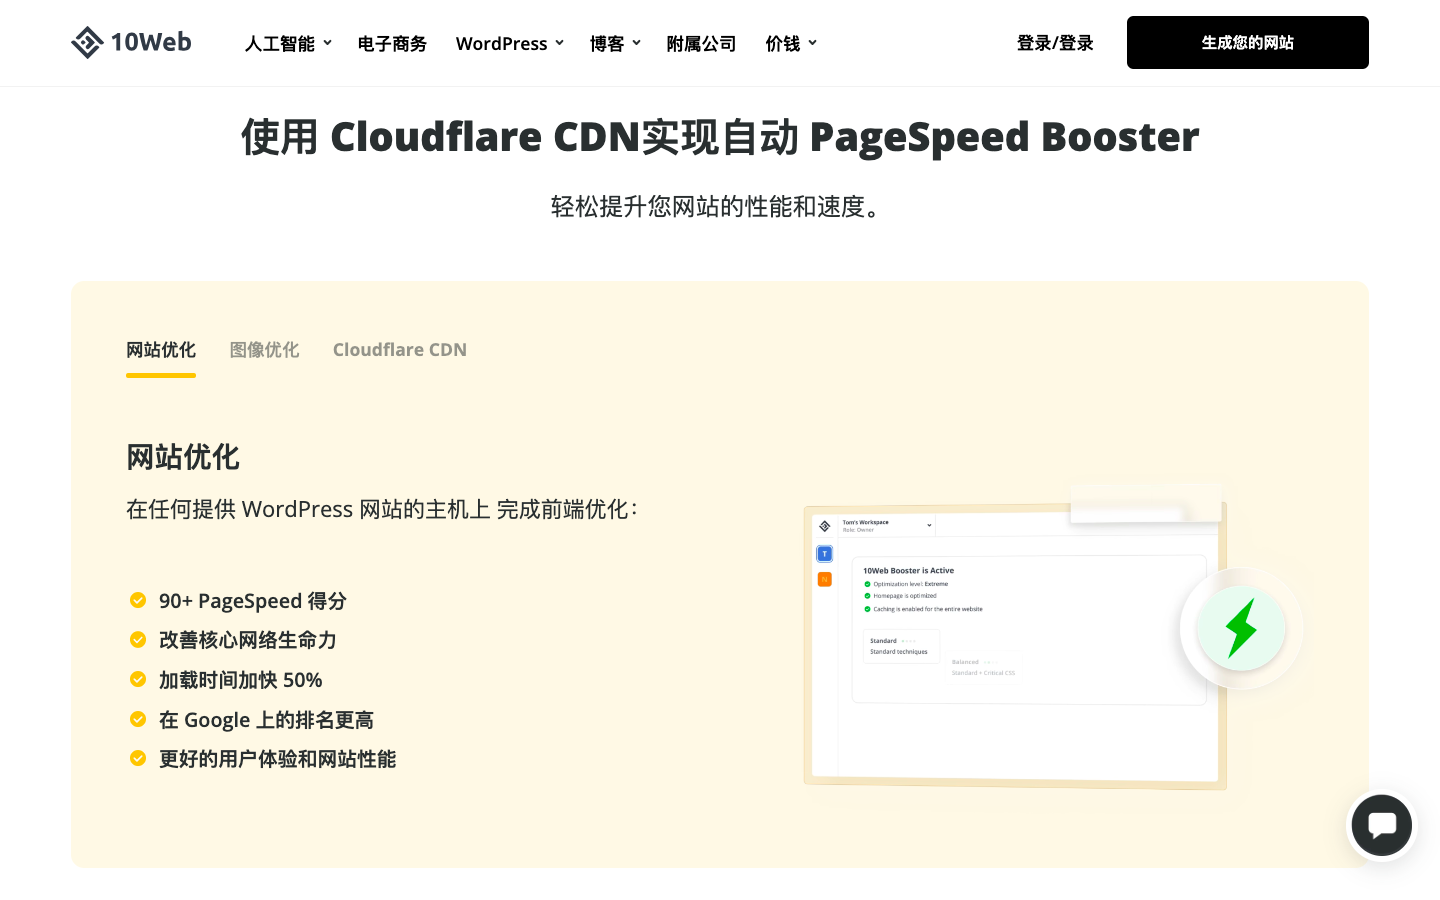Open the 价钱 pricing dropdown

coord(790,43)
